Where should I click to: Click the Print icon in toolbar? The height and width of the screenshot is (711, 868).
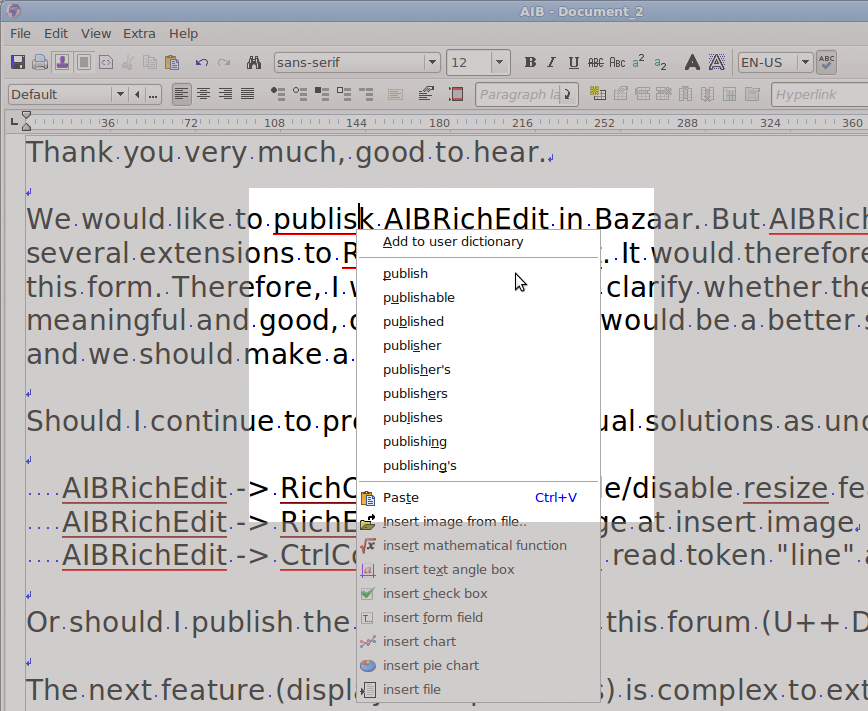40,62
